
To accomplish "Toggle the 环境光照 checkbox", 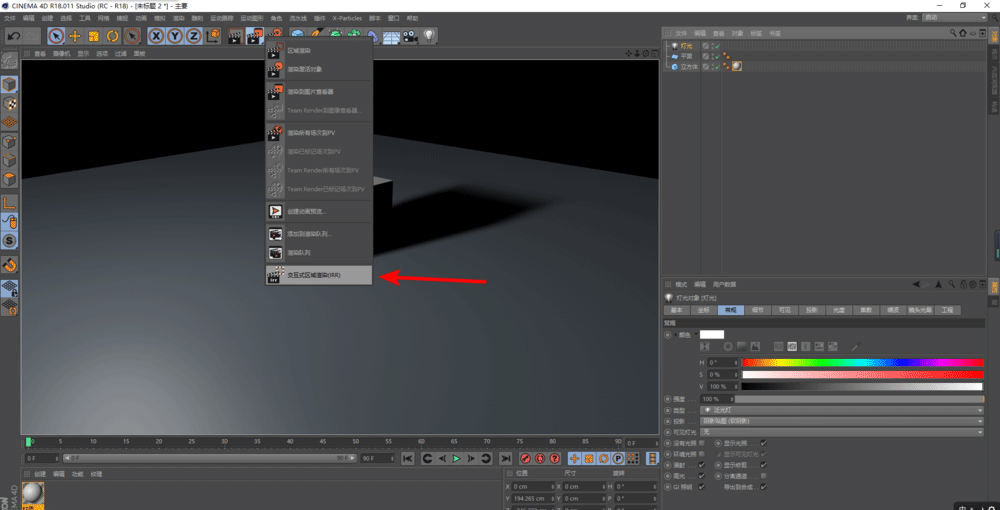I will tap(702, 454).
